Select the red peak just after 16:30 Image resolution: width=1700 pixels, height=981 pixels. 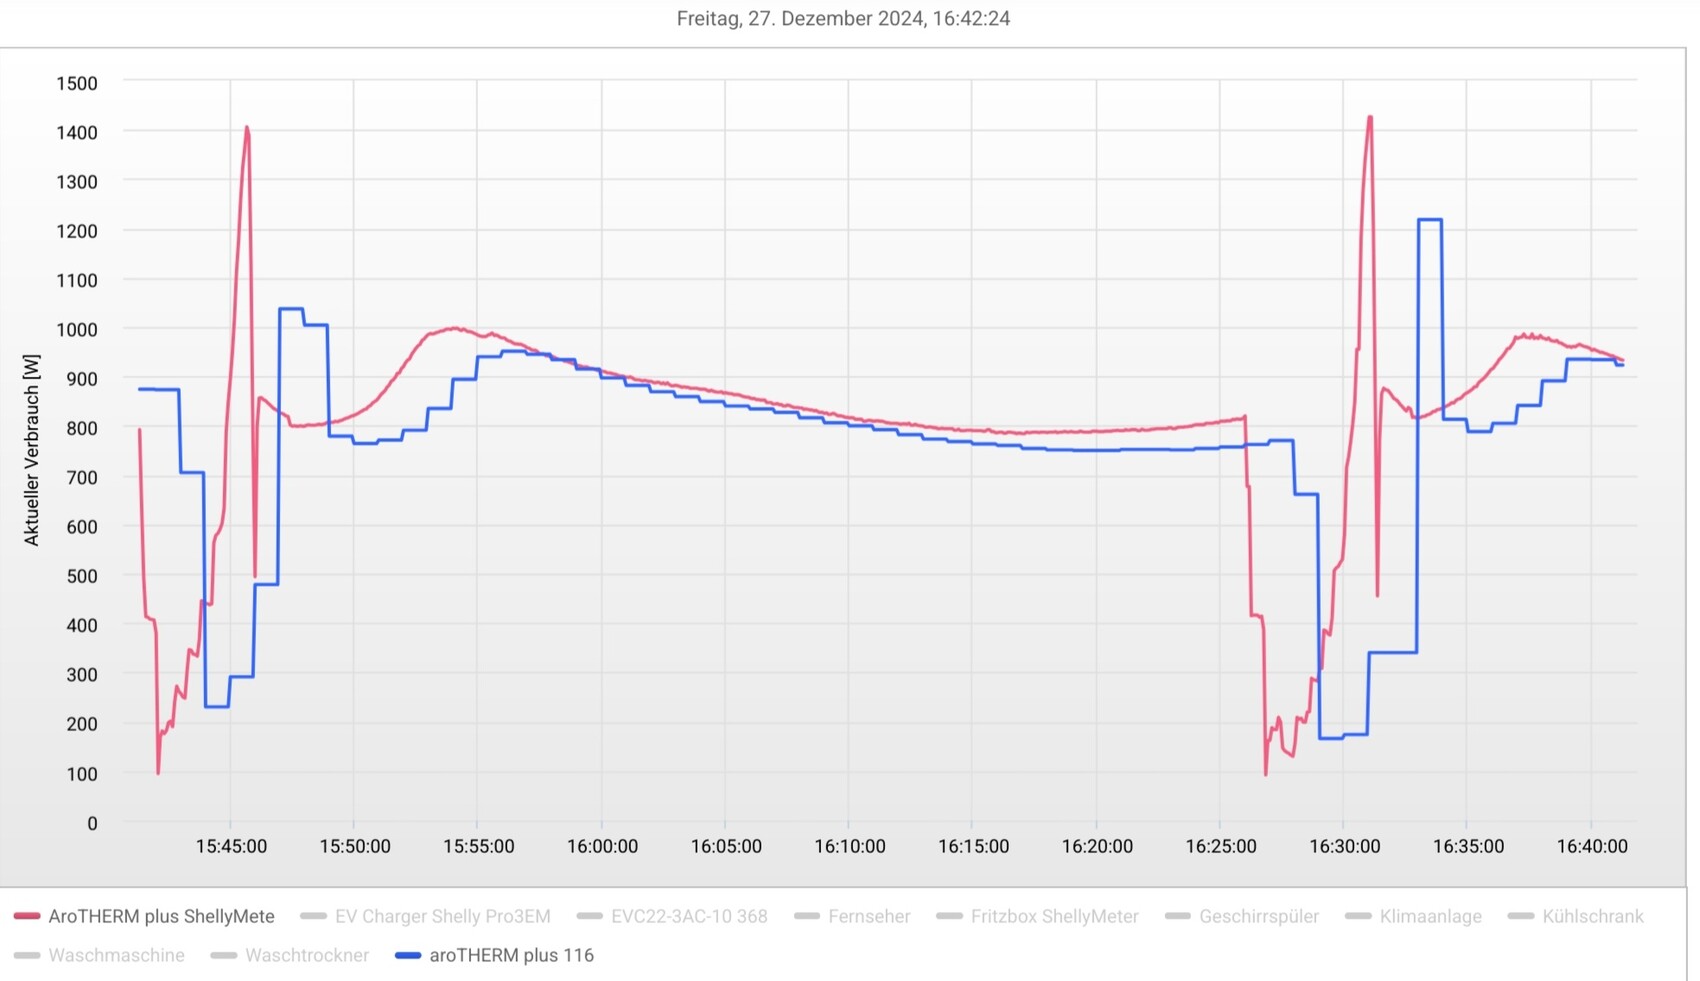1370,118
